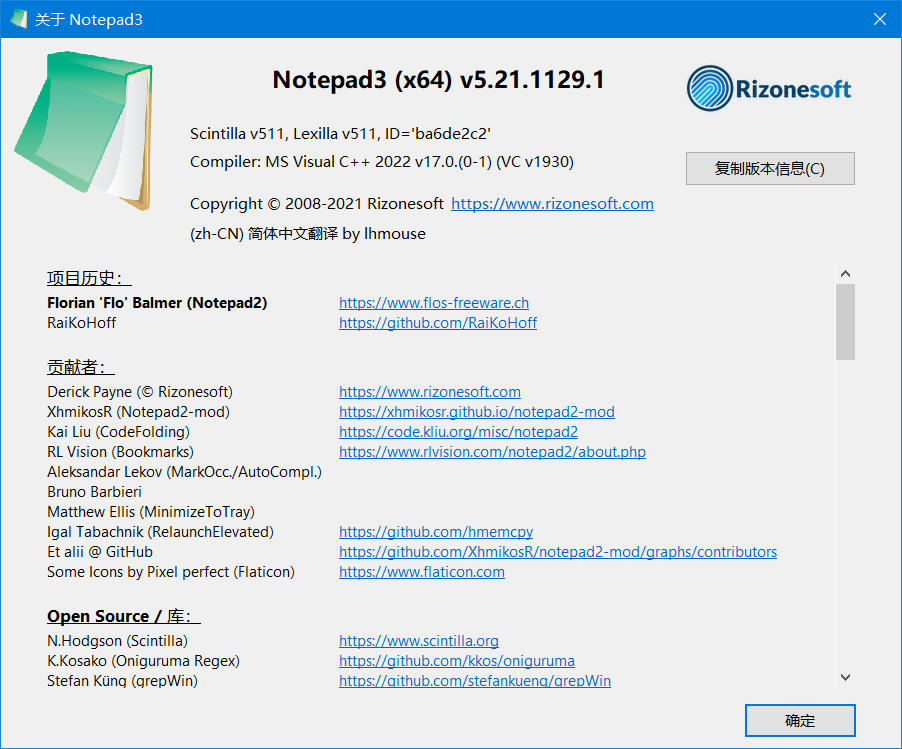The image size is (902, 749).
Task: Close the About Notepad3 dialog
Action: (880, 19)
